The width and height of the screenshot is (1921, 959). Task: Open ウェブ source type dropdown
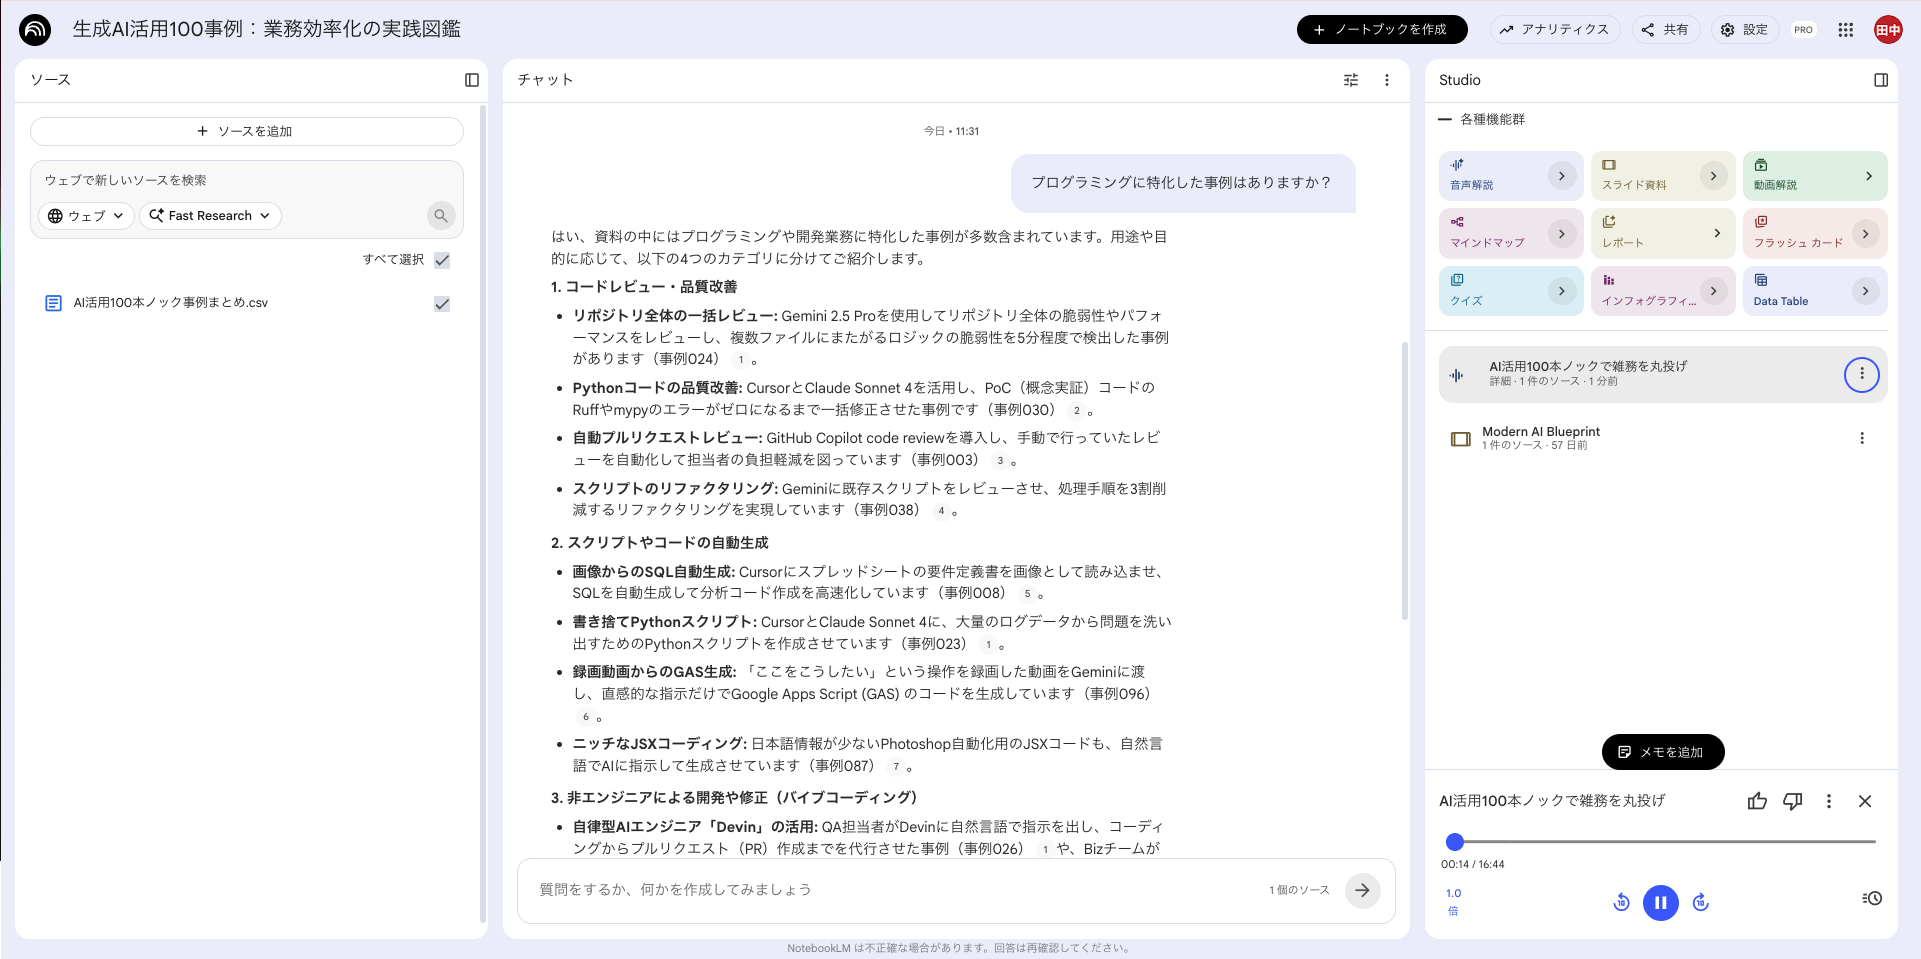coord(86,216)
